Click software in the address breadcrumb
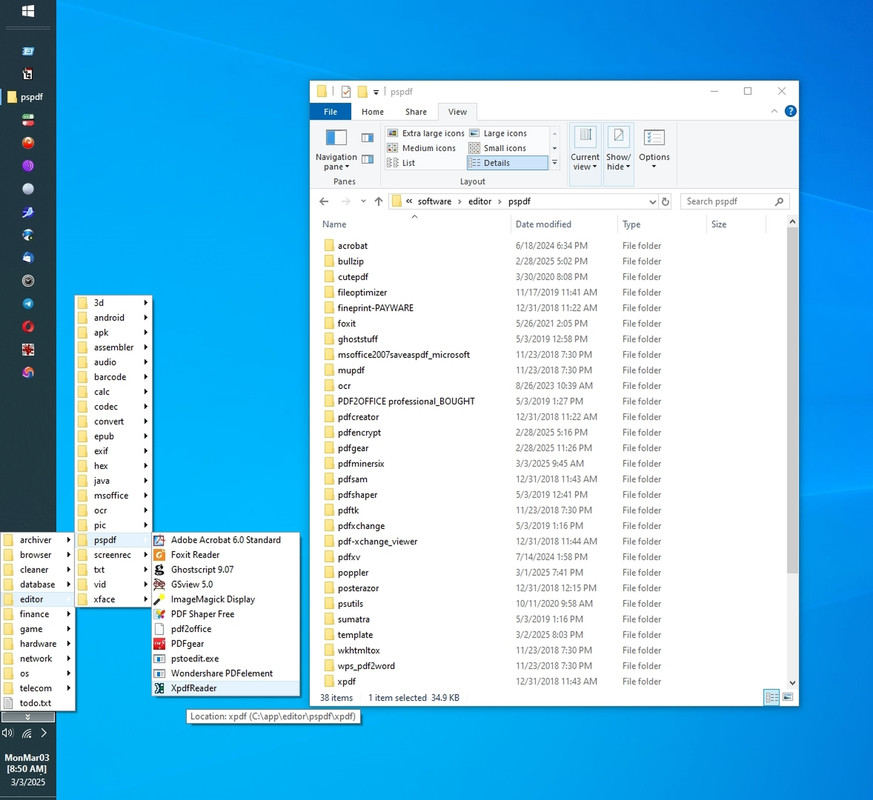 [434, 202]
